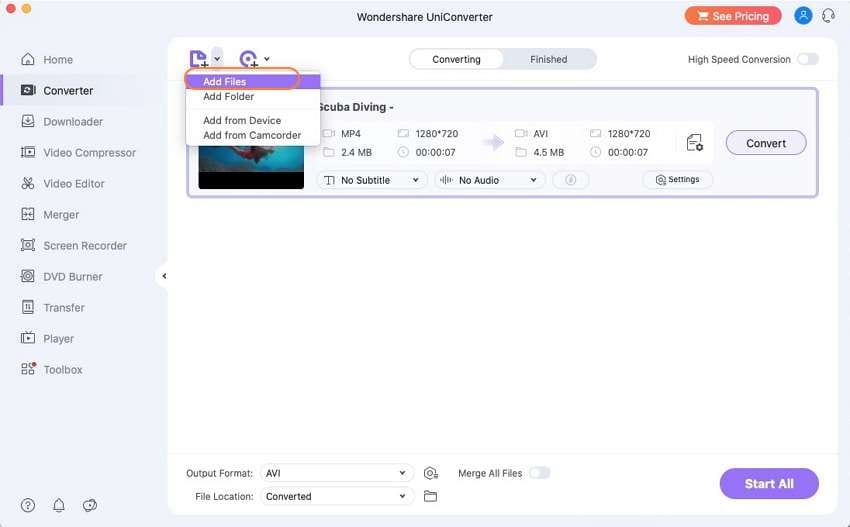This screenshot has height=527, width=850.
Task: Choose Add from Camcorder menu item
Action: (253, 135)
